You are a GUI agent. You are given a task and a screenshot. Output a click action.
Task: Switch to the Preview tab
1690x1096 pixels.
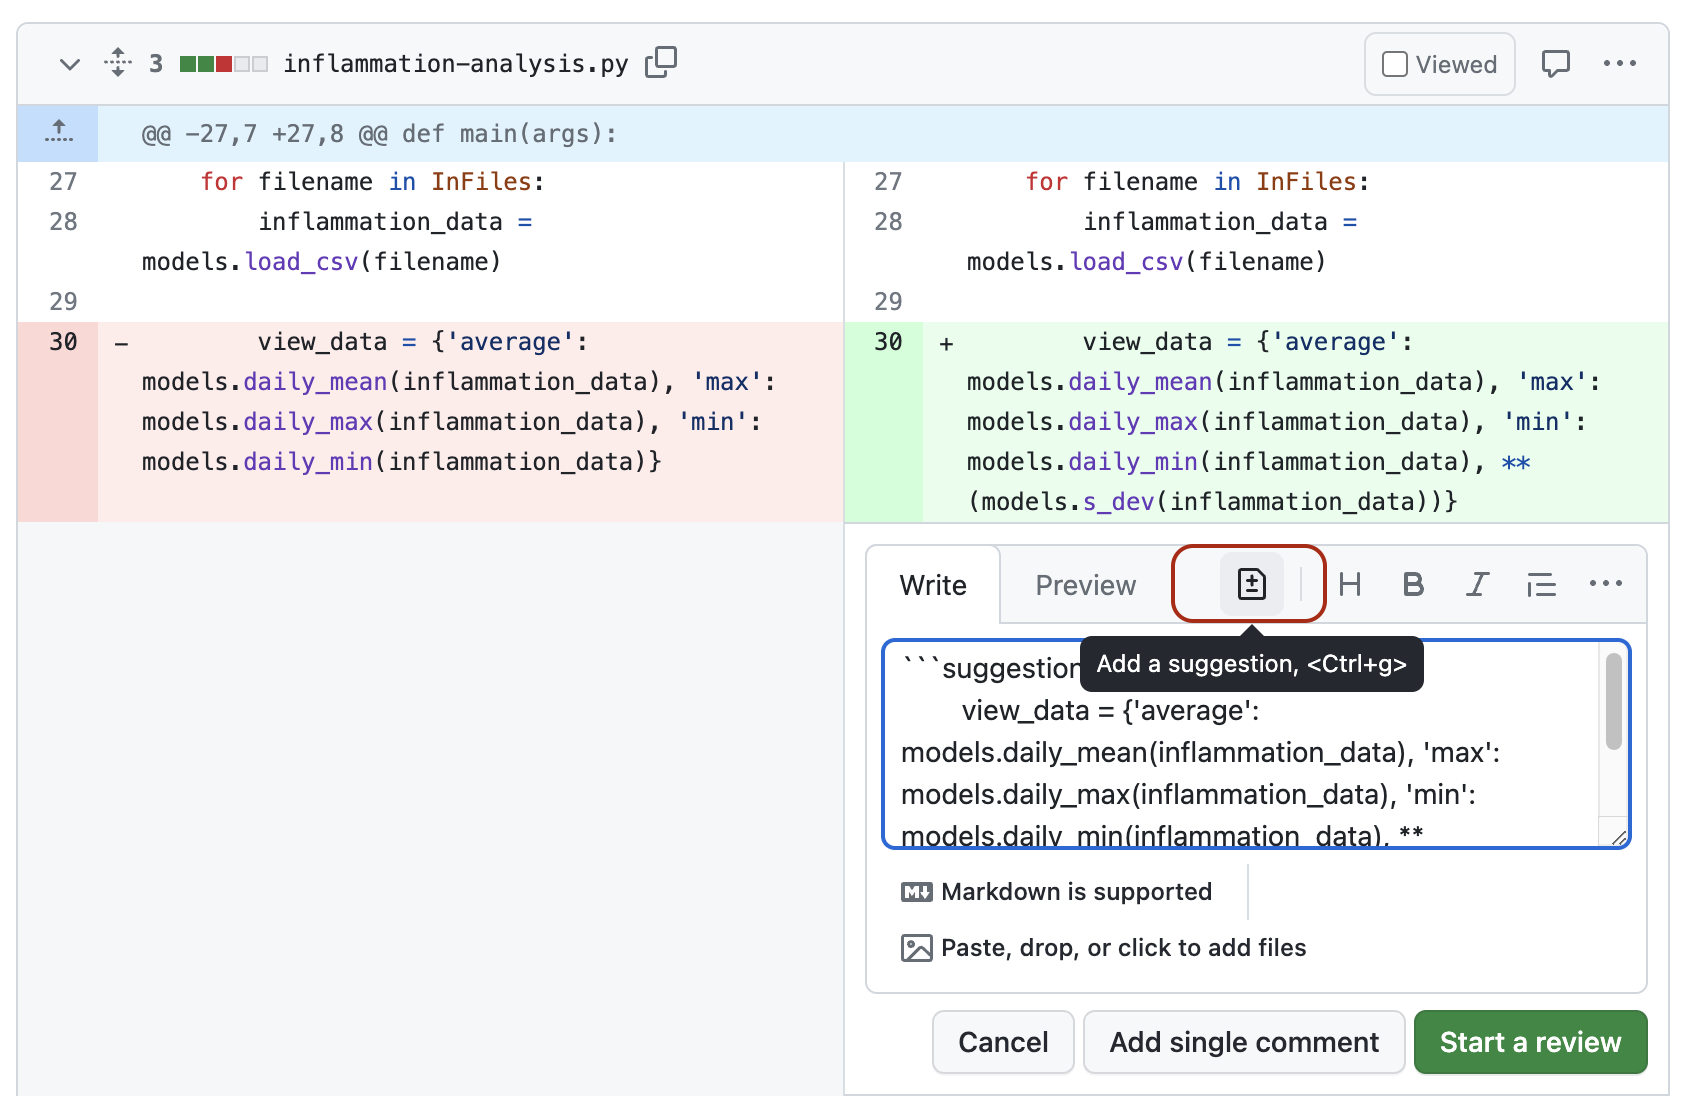(x=1084, y=585)
